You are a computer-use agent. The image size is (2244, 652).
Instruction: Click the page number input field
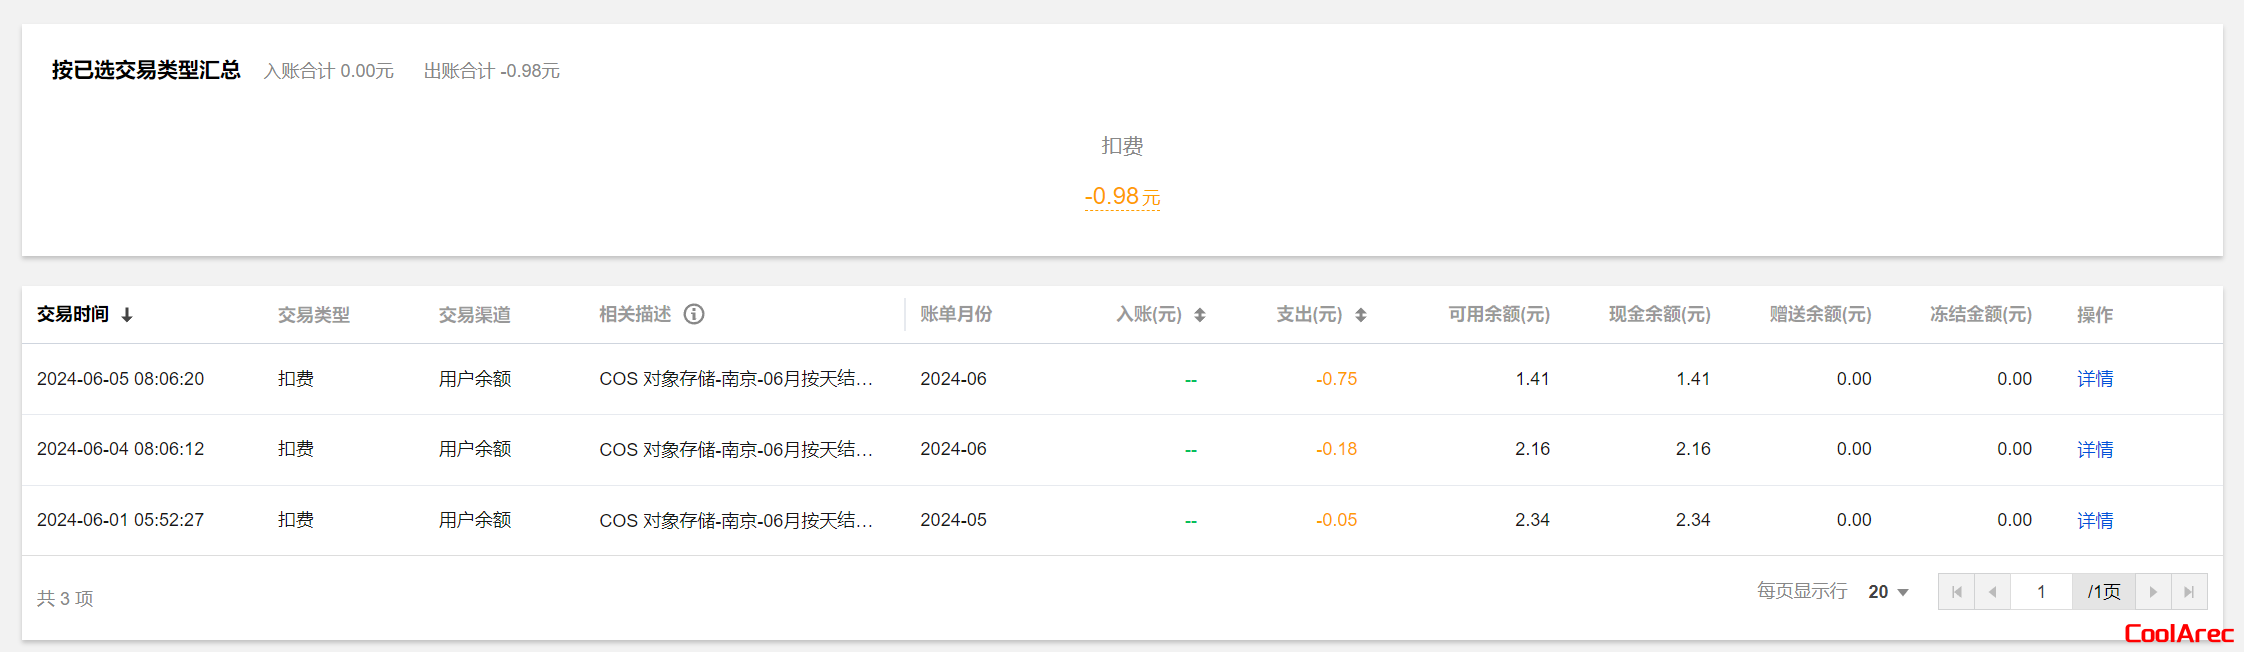[x=2041, y=592]
